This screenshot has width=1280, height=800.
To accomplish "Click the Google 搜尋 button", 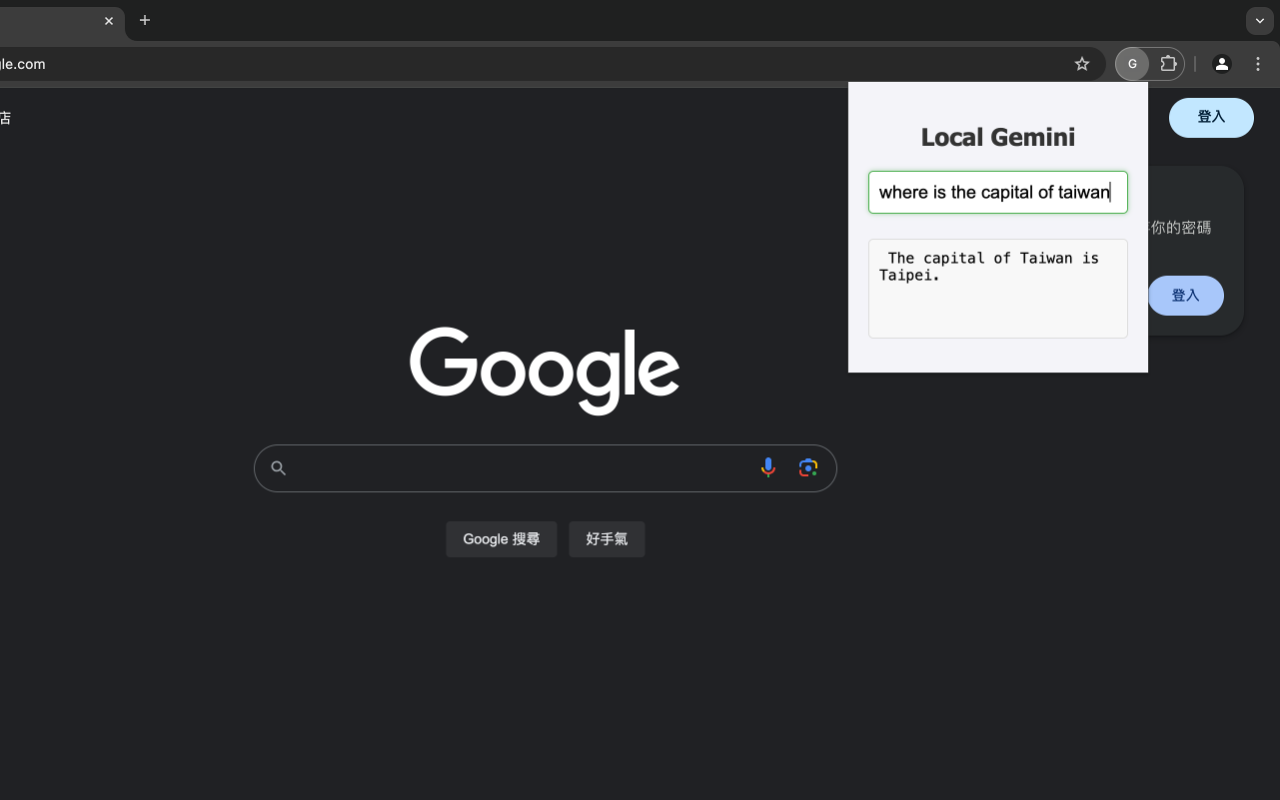I will [501, 539].
